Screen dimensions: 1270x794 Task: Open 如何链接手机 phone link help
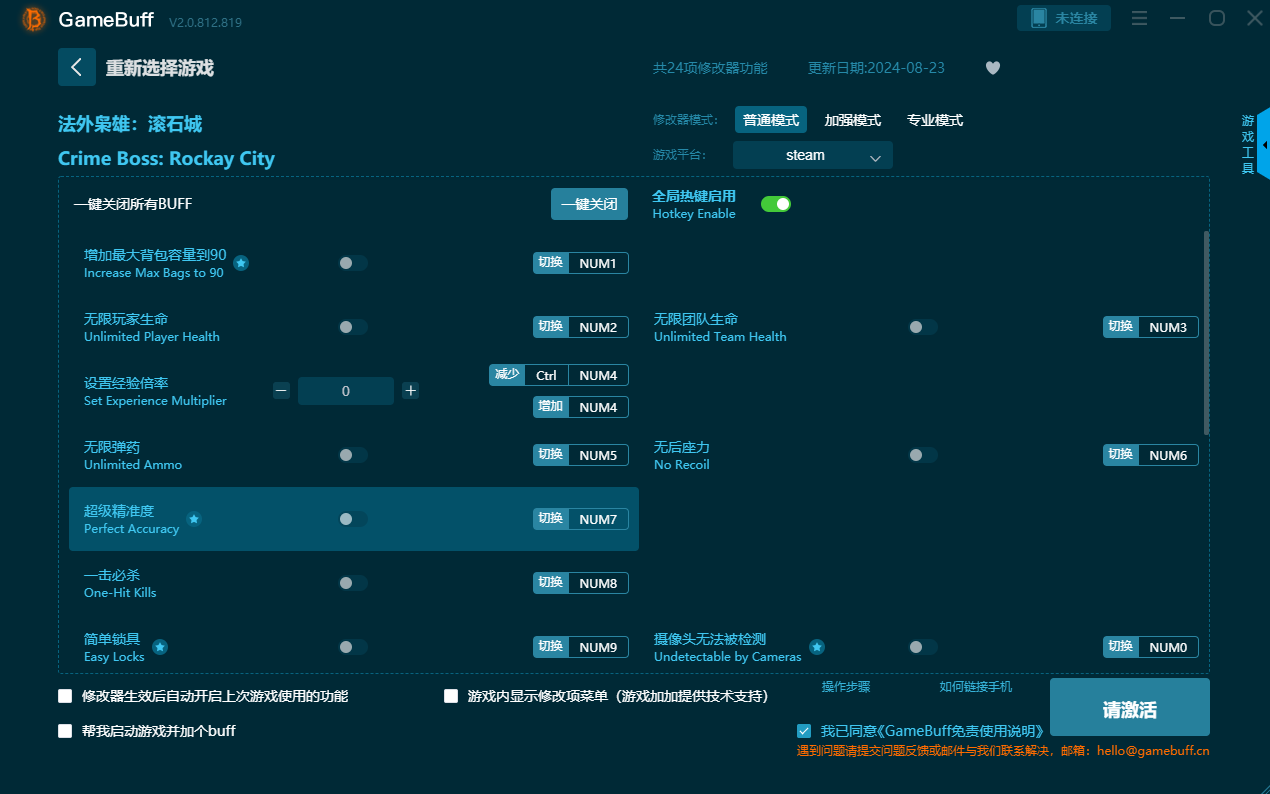(x=976, y=686)
